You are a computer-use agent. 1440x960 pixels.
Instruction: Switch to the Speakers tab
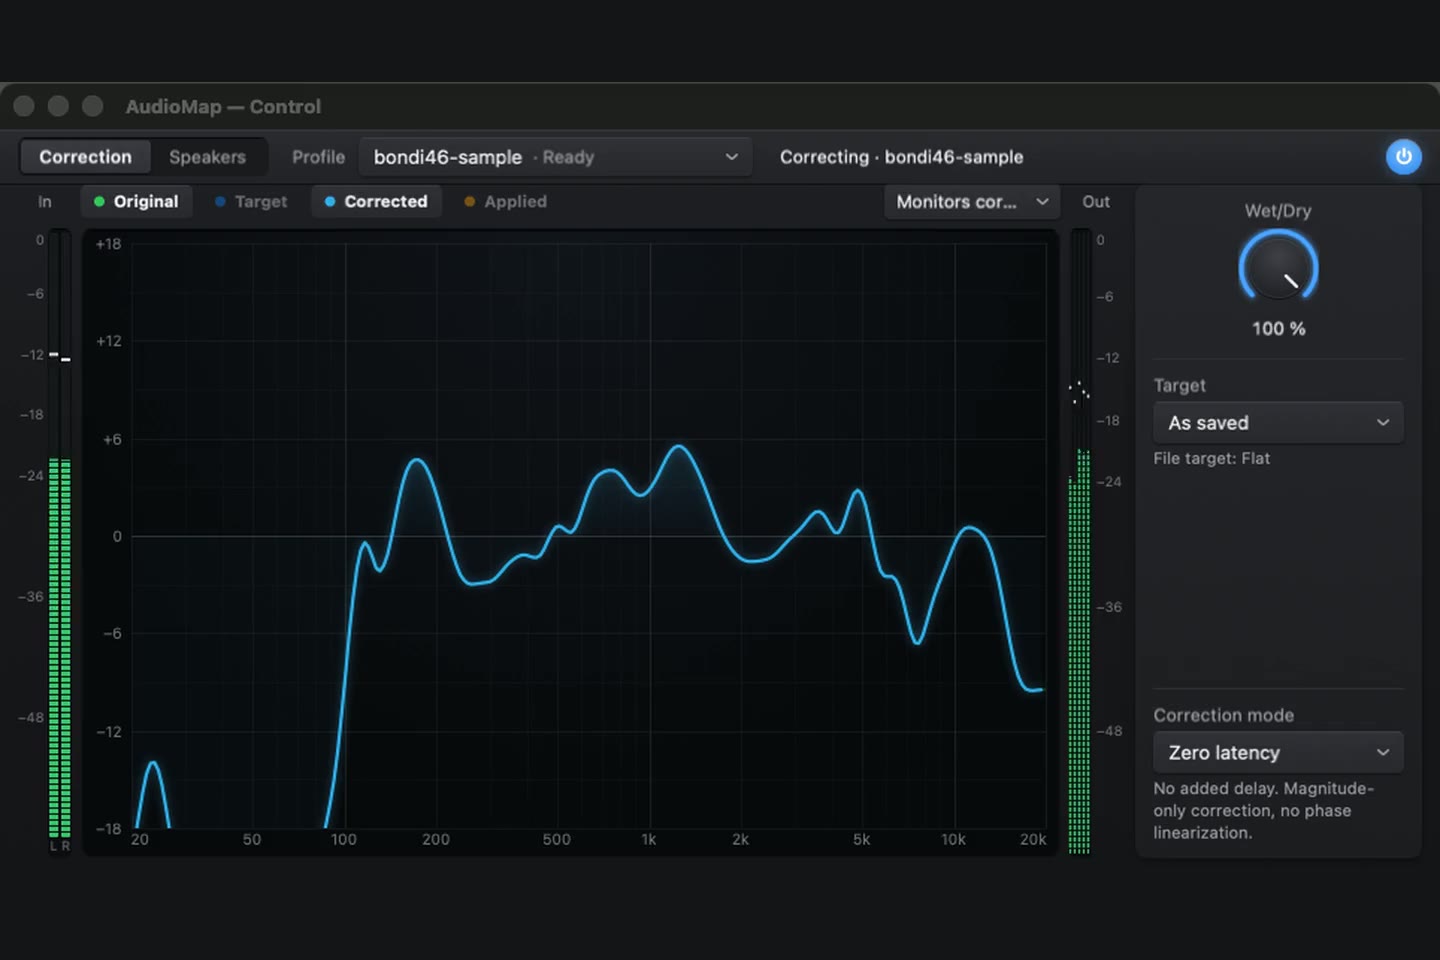click(x=207, y=157)
